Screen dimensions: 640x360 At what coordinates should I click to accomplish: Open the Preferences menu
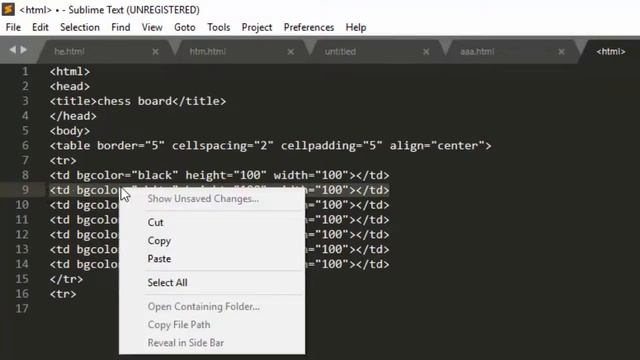309,27
